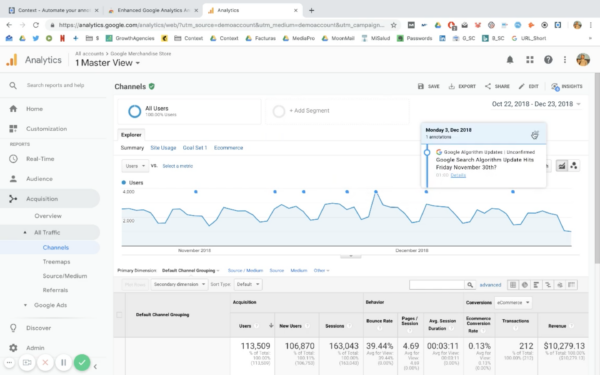Image resolution: width=600 pixels, height=375 pixels.
Task: Open the help question mark icon
Action: [548, 60]
